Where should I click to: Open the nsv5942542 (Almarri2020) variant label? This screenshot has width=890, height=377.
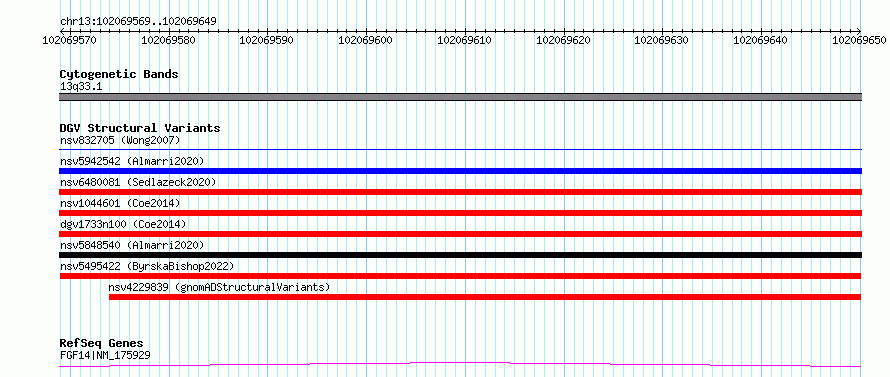pyautogui.click(x=132, y=161)
